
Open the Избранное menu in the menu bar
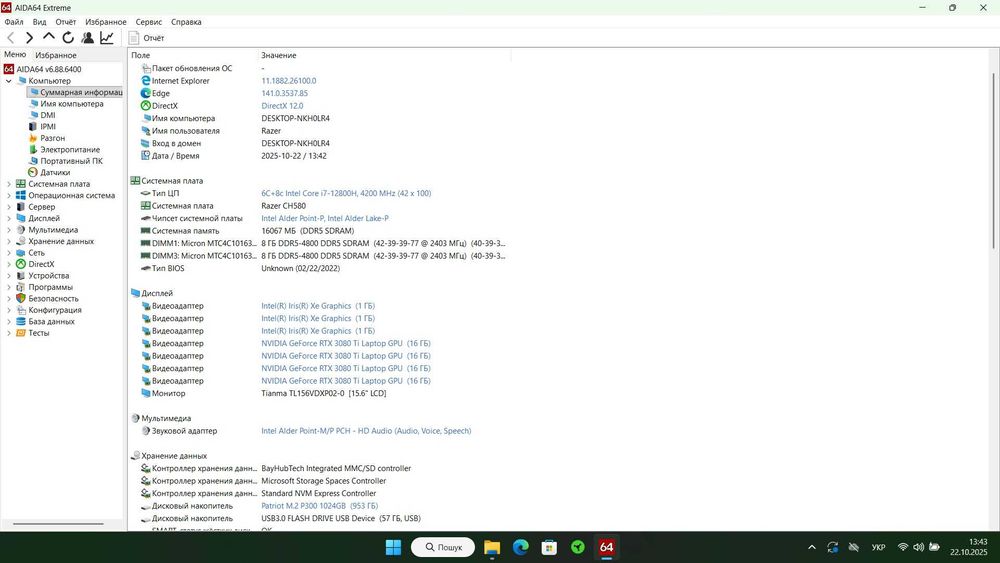click(x=106, y=22)
